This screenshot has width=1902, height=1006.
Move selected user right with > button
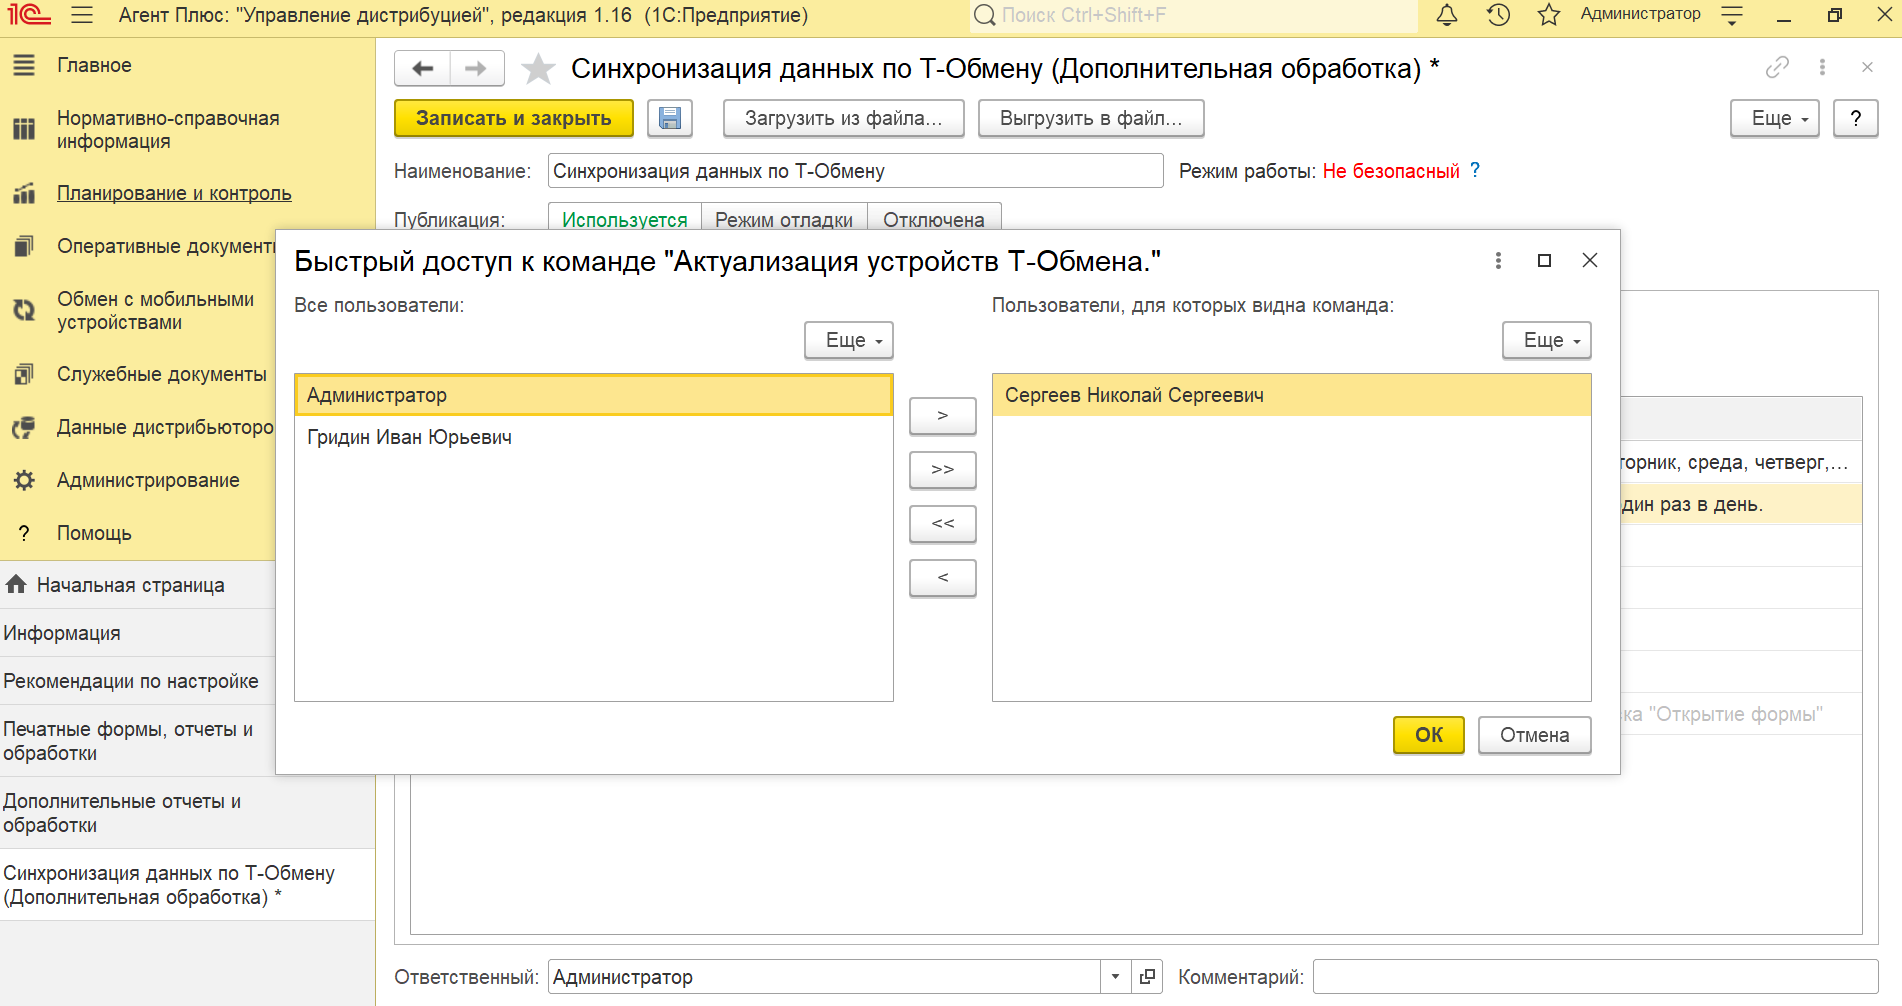(x=943, y=415)
